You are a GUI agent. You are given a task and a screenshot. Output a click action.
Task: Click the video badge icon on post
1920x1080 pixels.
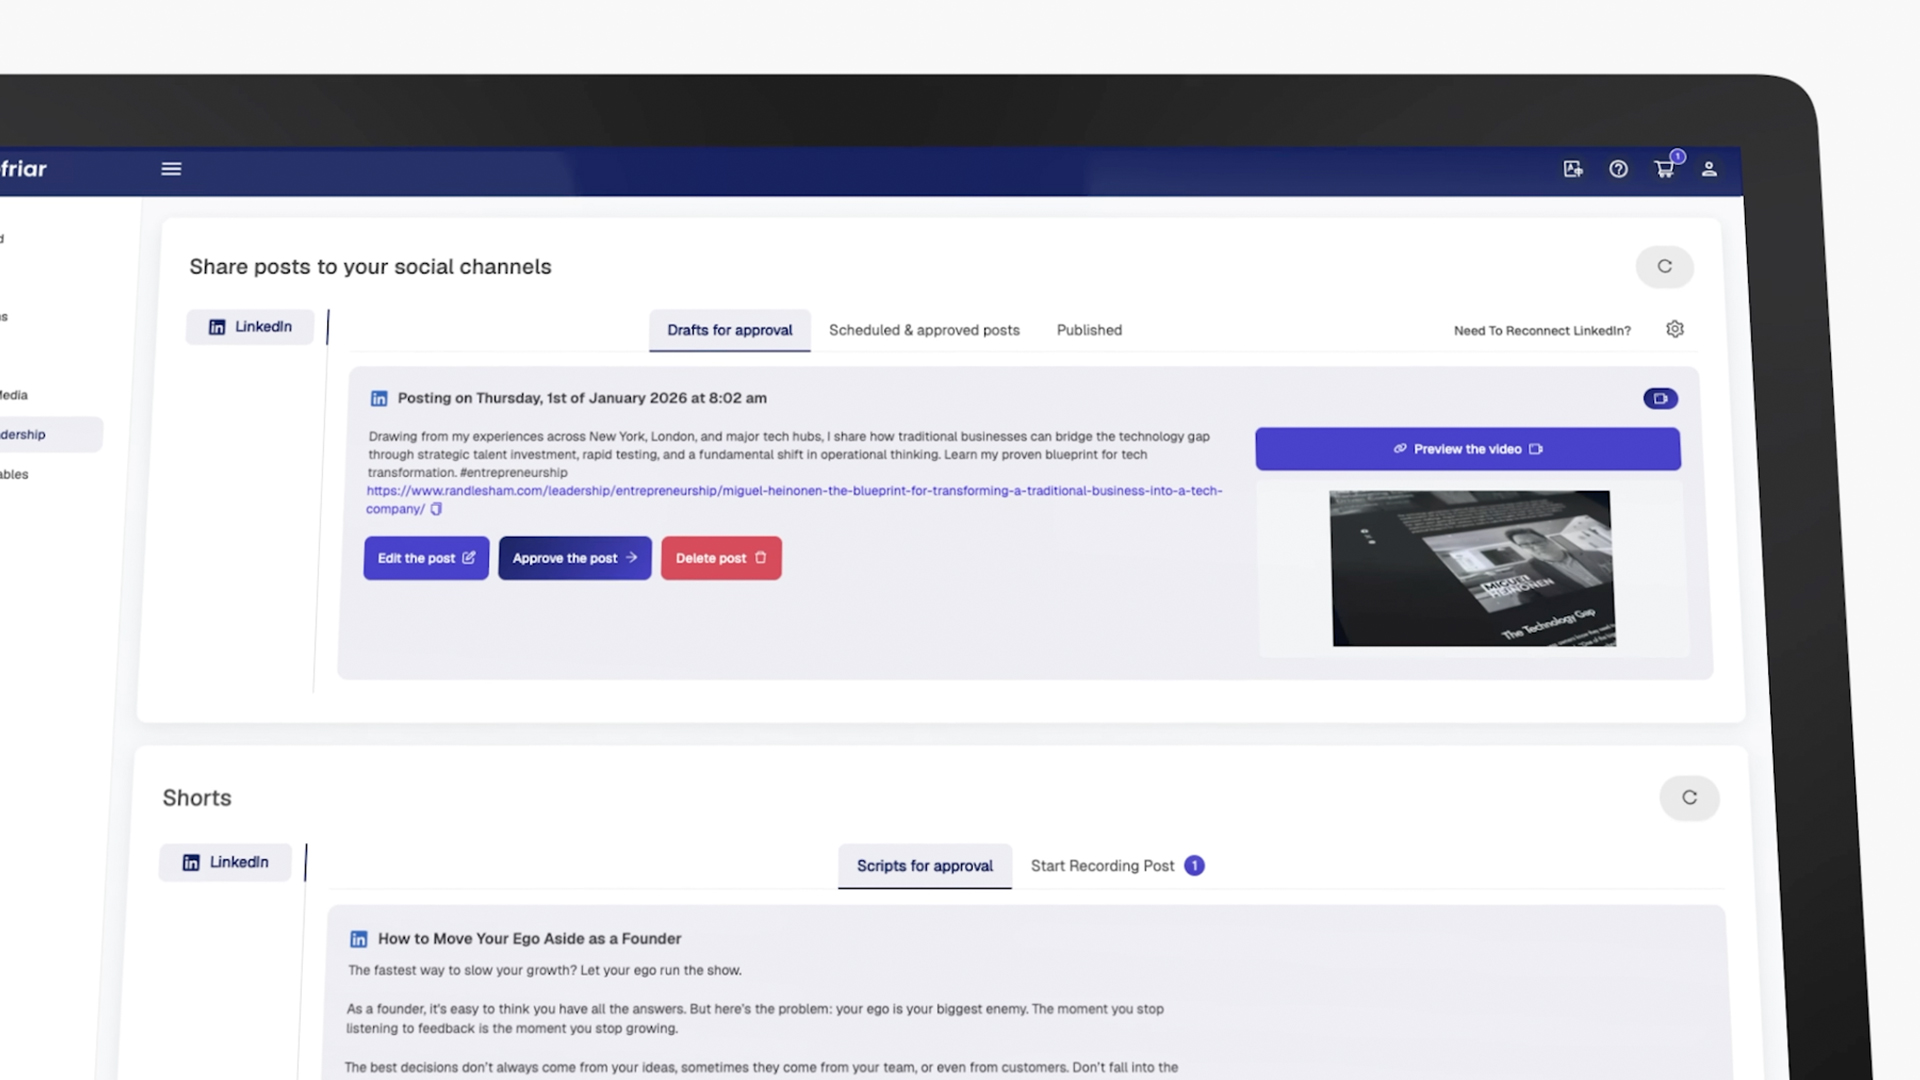[1660, 398]
